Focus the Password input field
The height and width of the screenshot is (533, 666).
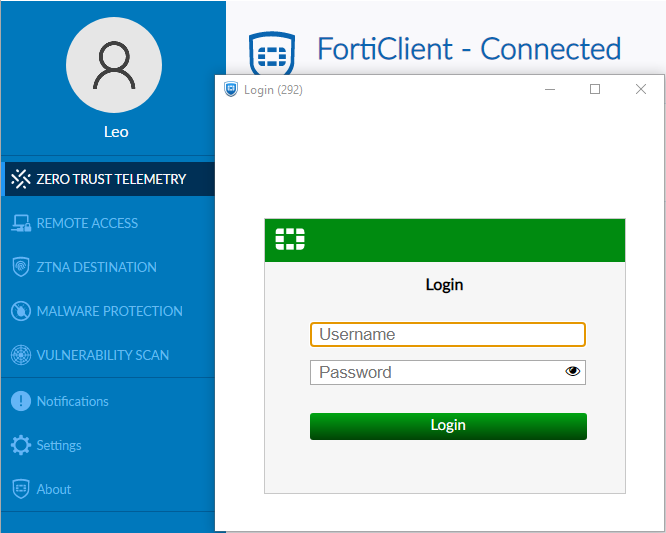(448, 372)
